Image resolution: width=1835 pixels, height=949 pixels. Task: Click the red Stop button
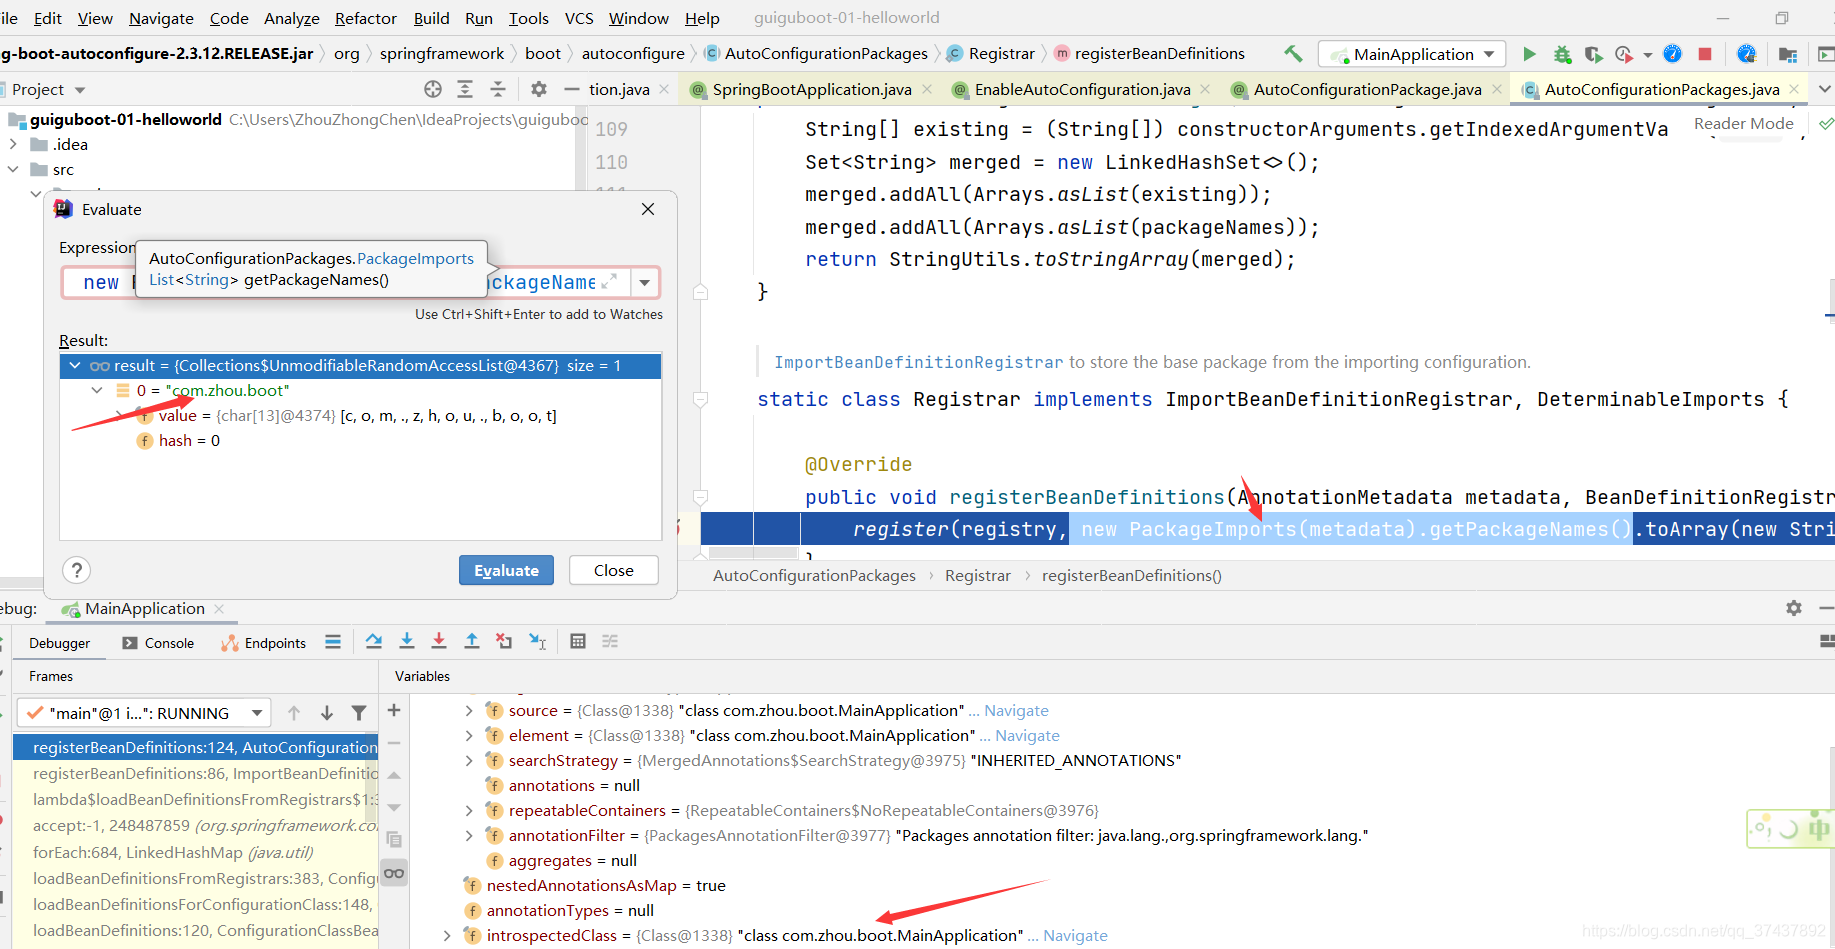tap(1705, 54)
